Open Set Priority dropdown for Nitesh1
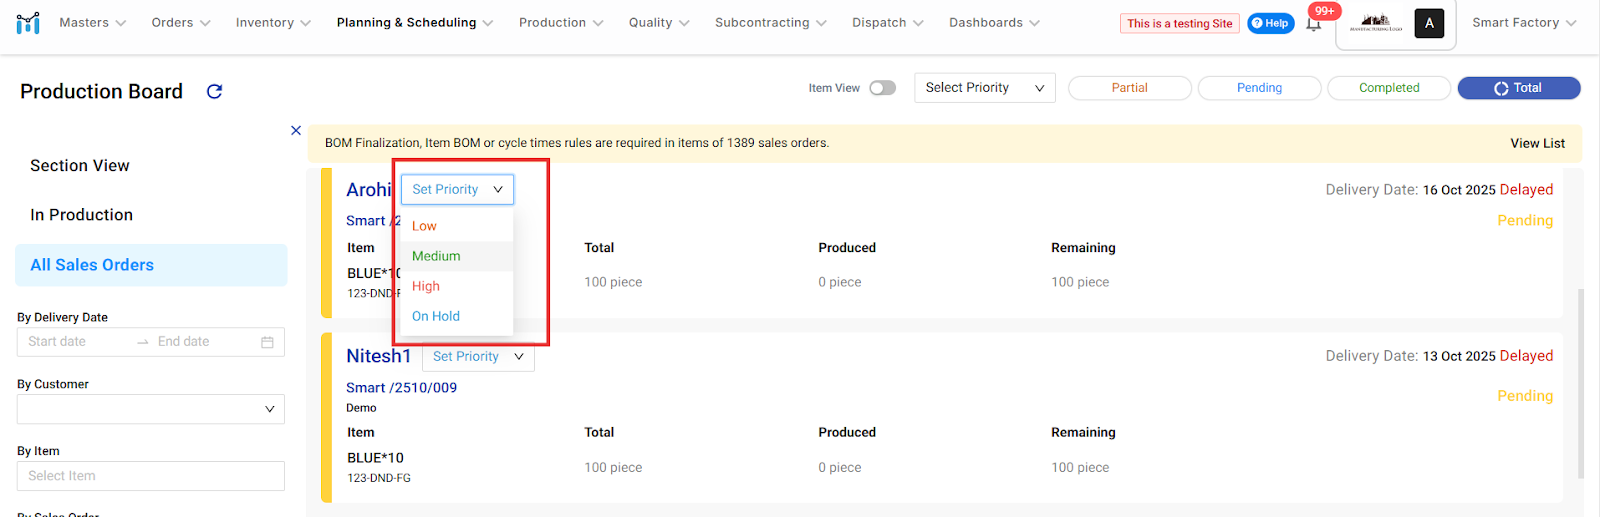This screenshot has height=517, width=1600. coord(478,357)
